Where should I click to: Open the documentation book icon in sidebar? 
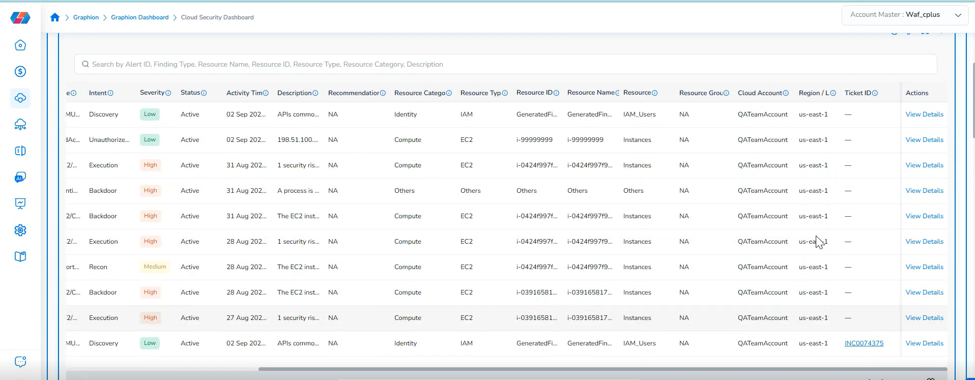(x=20, y=256)
